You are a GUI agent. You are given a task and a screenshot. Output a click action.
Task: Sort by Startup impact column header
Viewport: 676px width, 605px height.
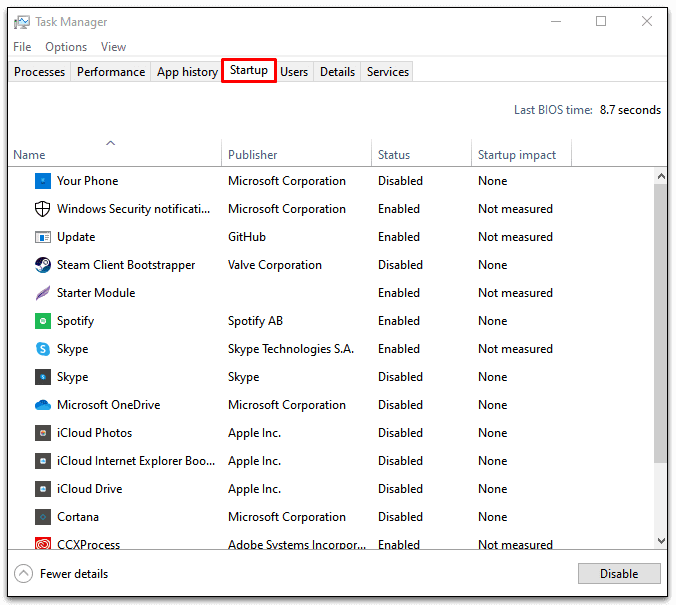click(517, 155)
